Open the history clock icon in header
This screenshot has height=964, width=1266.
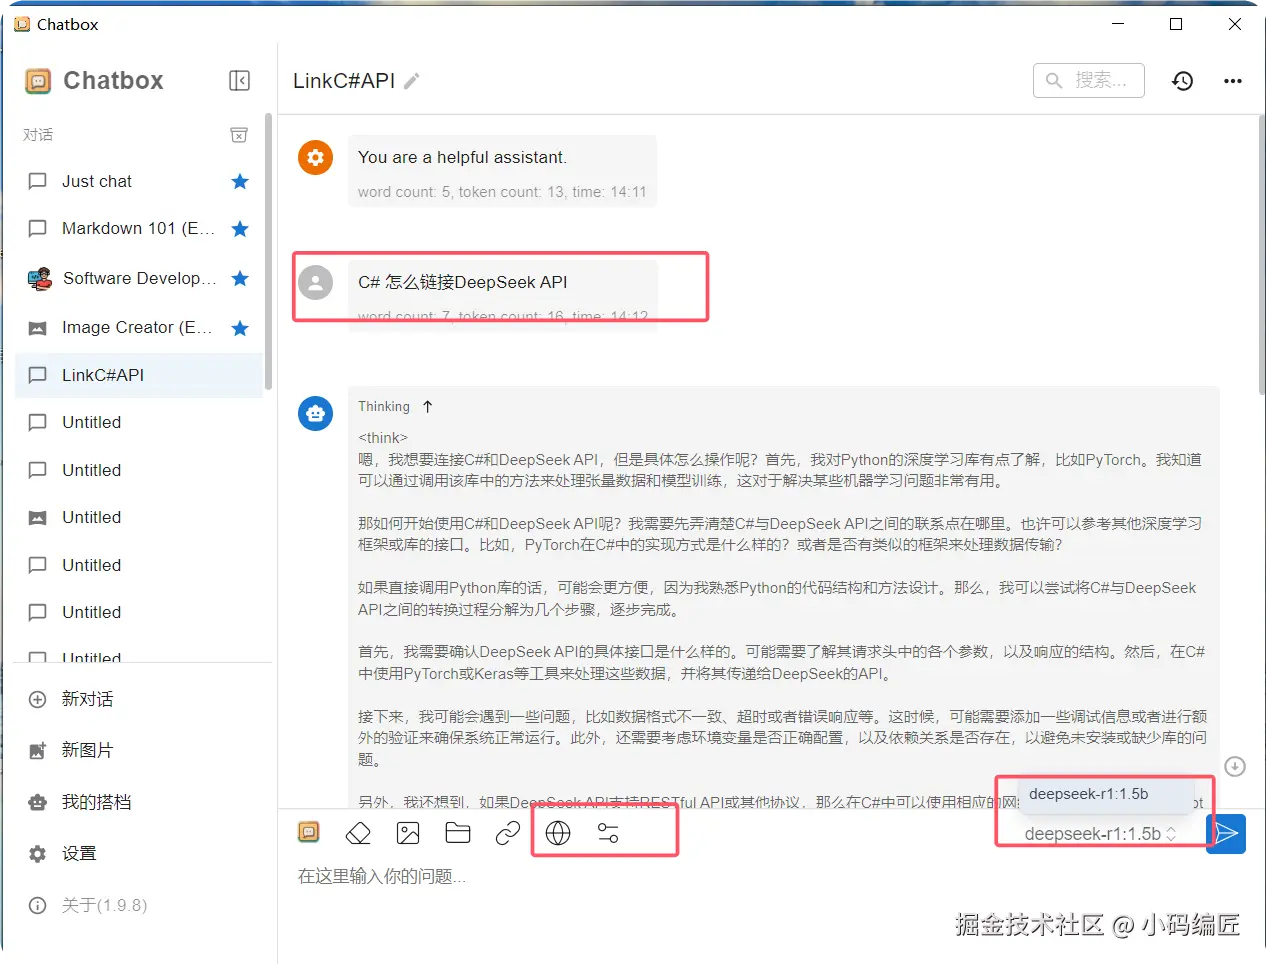(x=1182, y=81)
